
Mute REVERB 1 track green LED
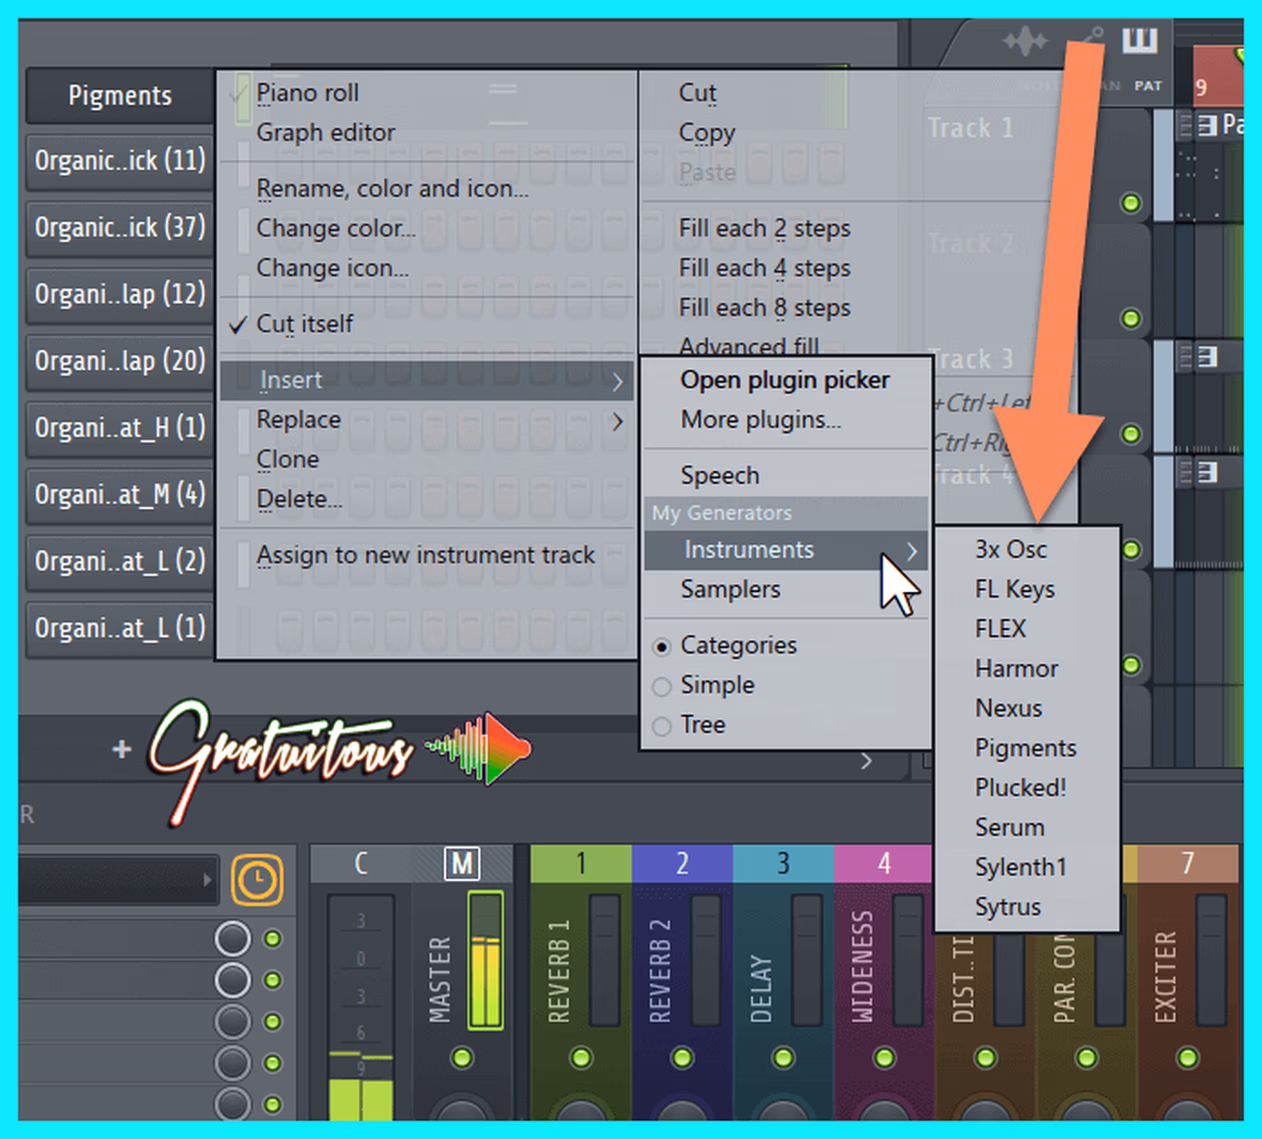(581, 1058)
